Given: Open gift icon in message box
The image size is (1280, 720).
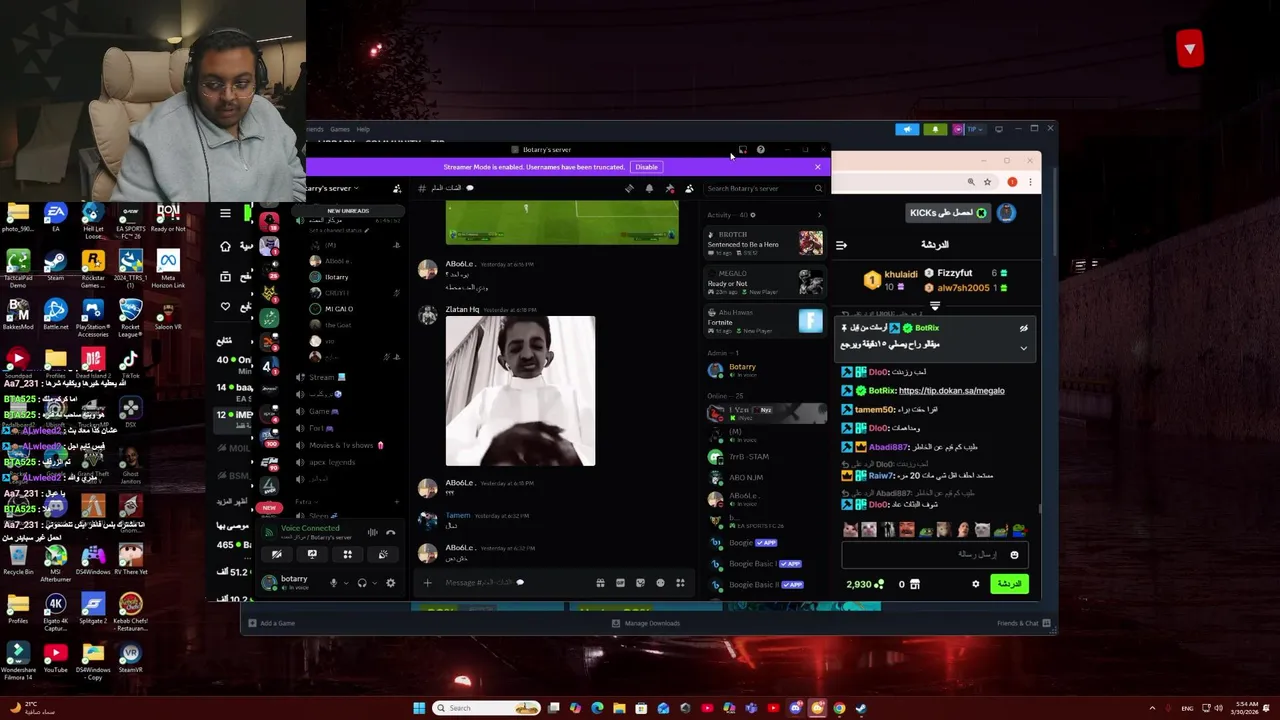Looking at the screenshot, I should click(x=600, y=583).
